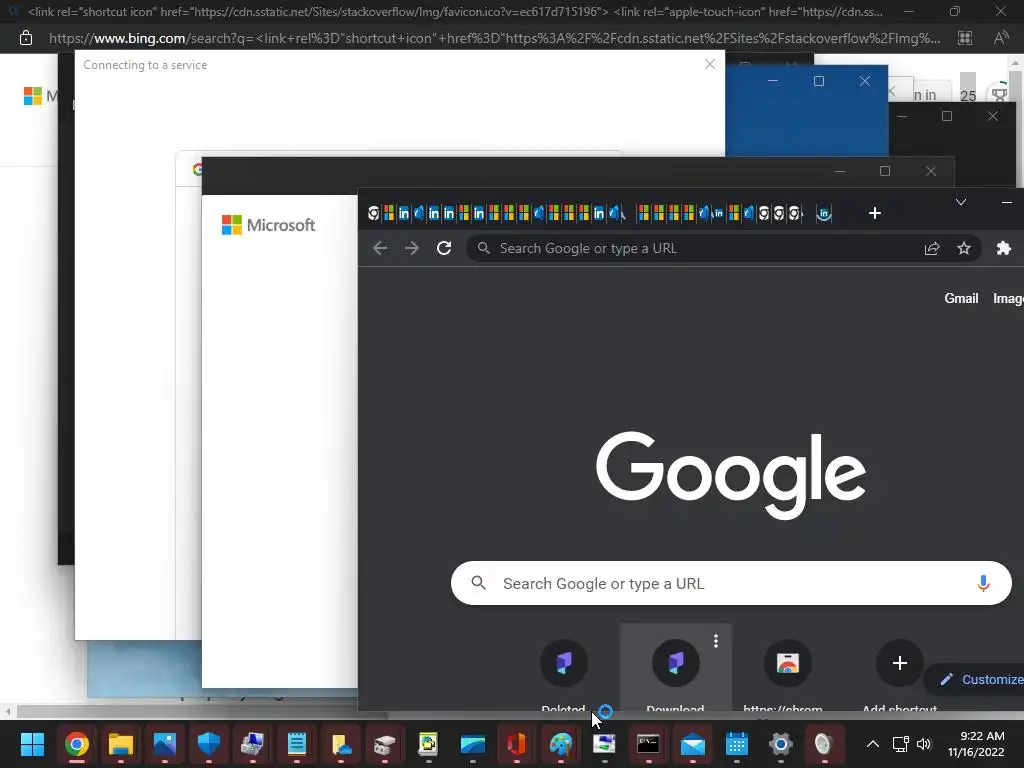Start voice search with microphone icon
Screen dimensions: 1024x768
pyautogui.click(x=983, y=583)
